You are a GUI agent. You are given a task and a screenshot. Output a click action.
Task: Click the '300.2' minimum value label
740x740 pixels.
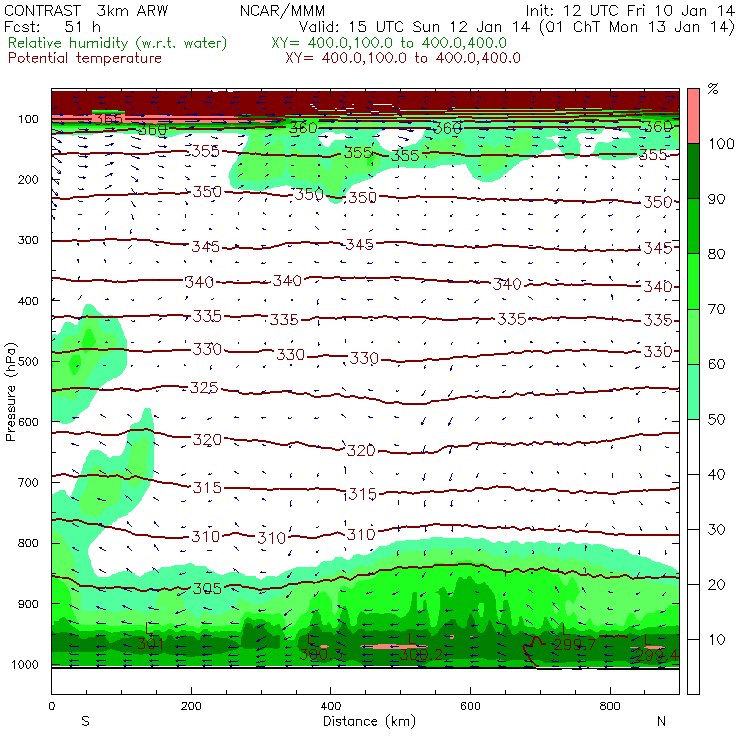[421, 654]
